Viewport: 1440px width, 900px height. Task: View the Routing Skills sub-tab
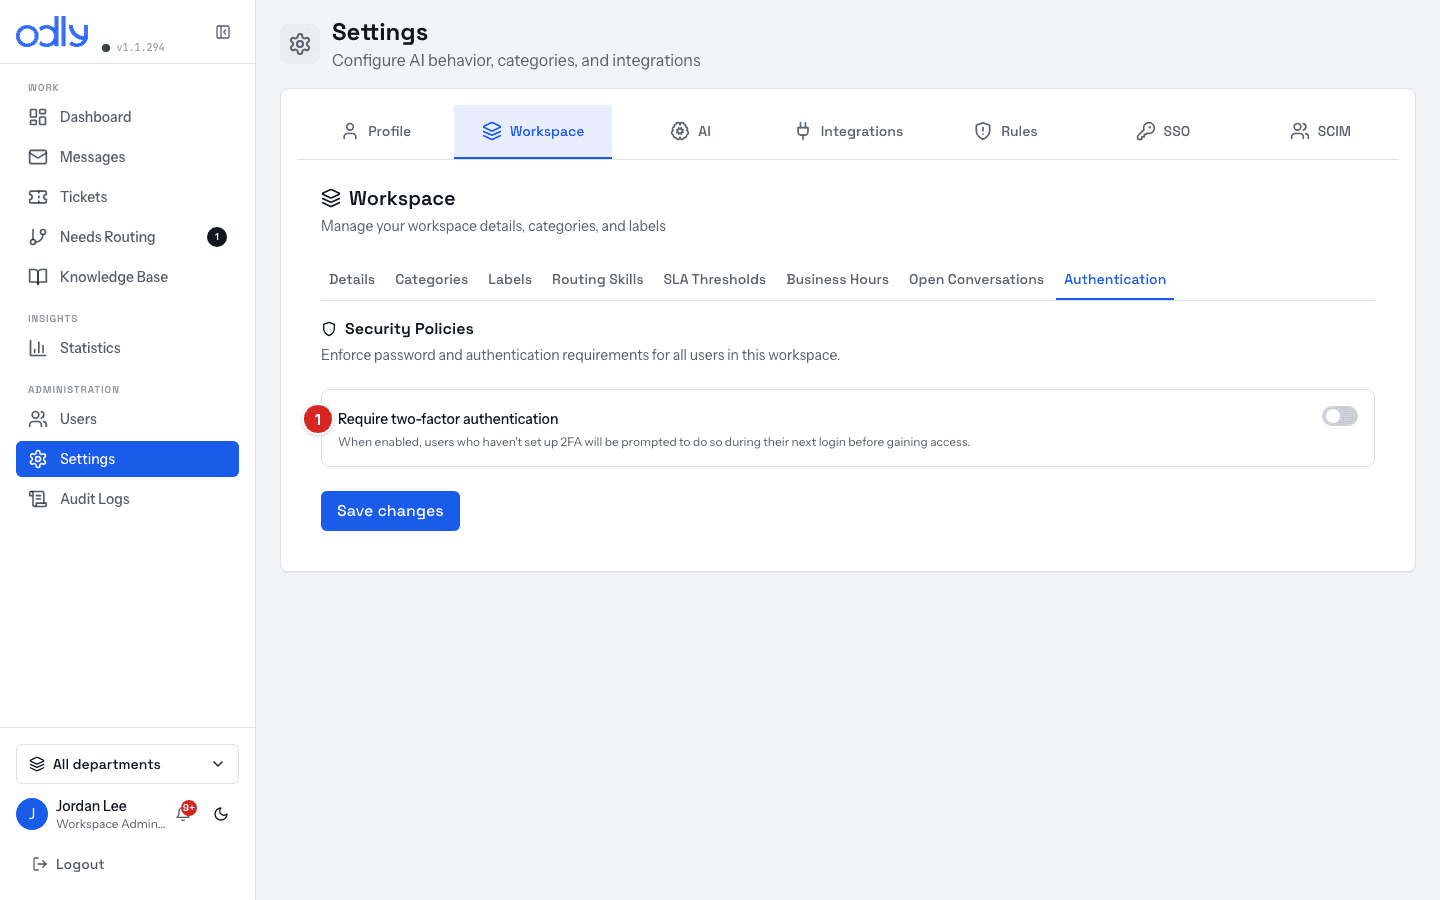tap(597, 280)
